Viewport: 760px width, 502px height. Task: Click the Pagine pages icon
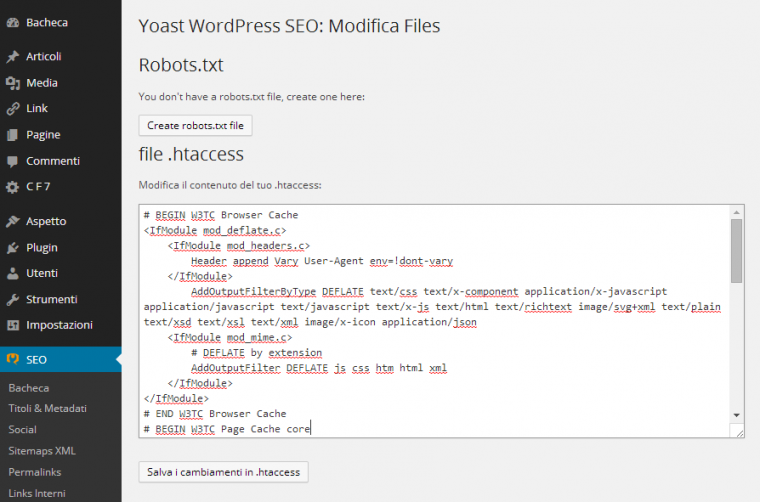pos(13,135)
